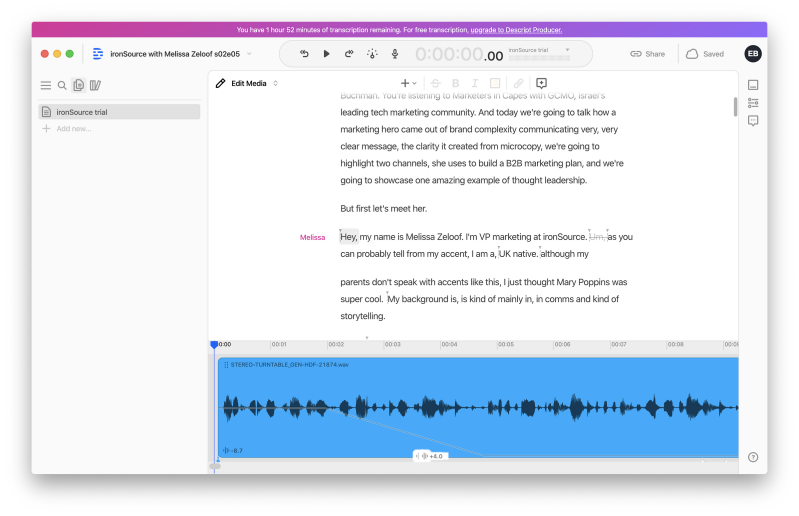Click the cloud Saved status icon

pyautogui.click(x=692, y=53)
